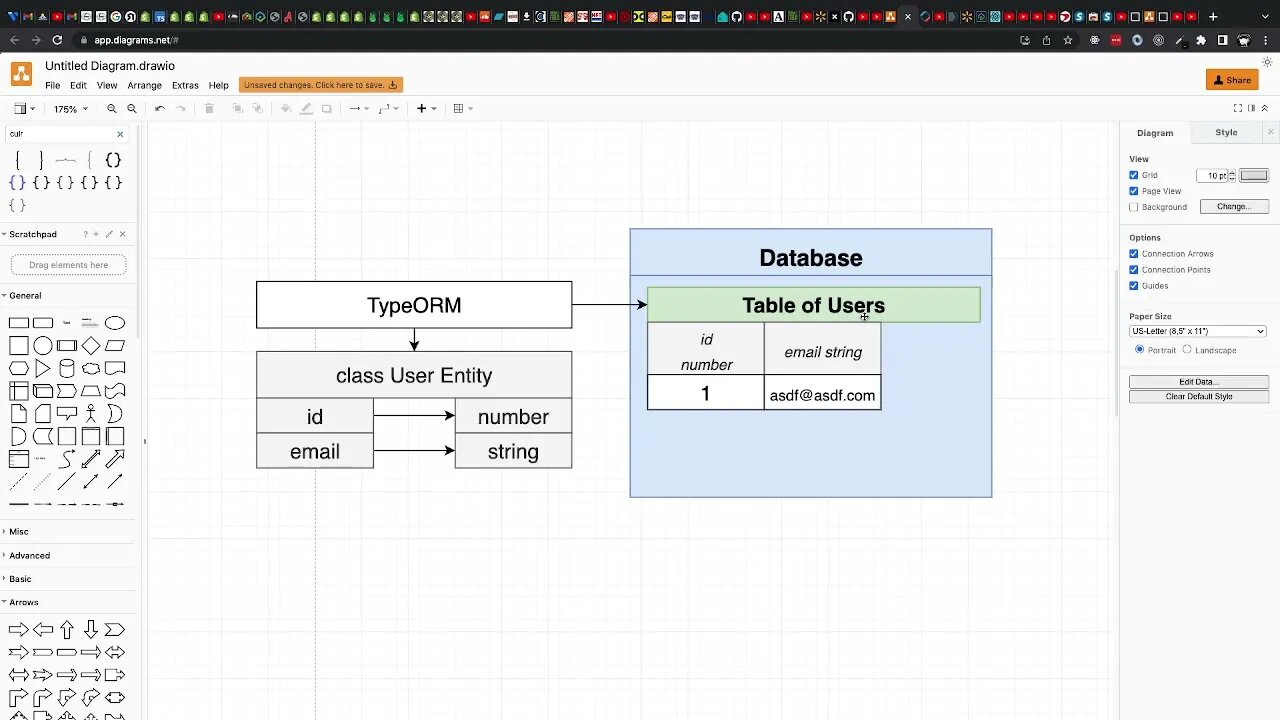Select the diamond shape in General palette
Viewport: 1280px width, 720px height.
tap(91, 346)
